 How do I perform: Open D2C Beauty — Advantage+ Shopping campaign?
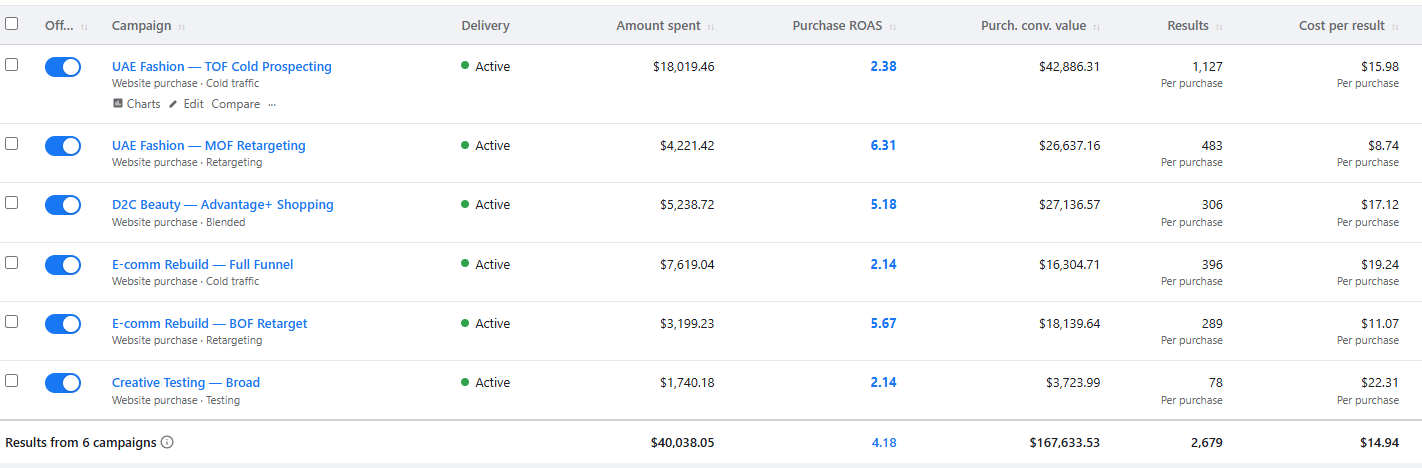(x=223, y=205)
